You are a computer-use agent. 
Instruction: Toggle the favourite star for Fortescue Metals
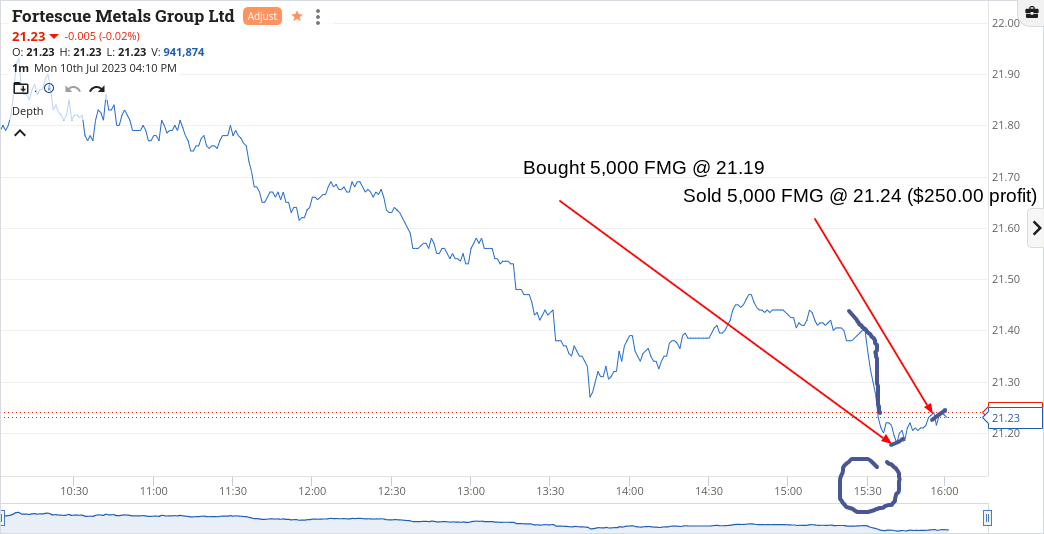click(x=297, y=17)
